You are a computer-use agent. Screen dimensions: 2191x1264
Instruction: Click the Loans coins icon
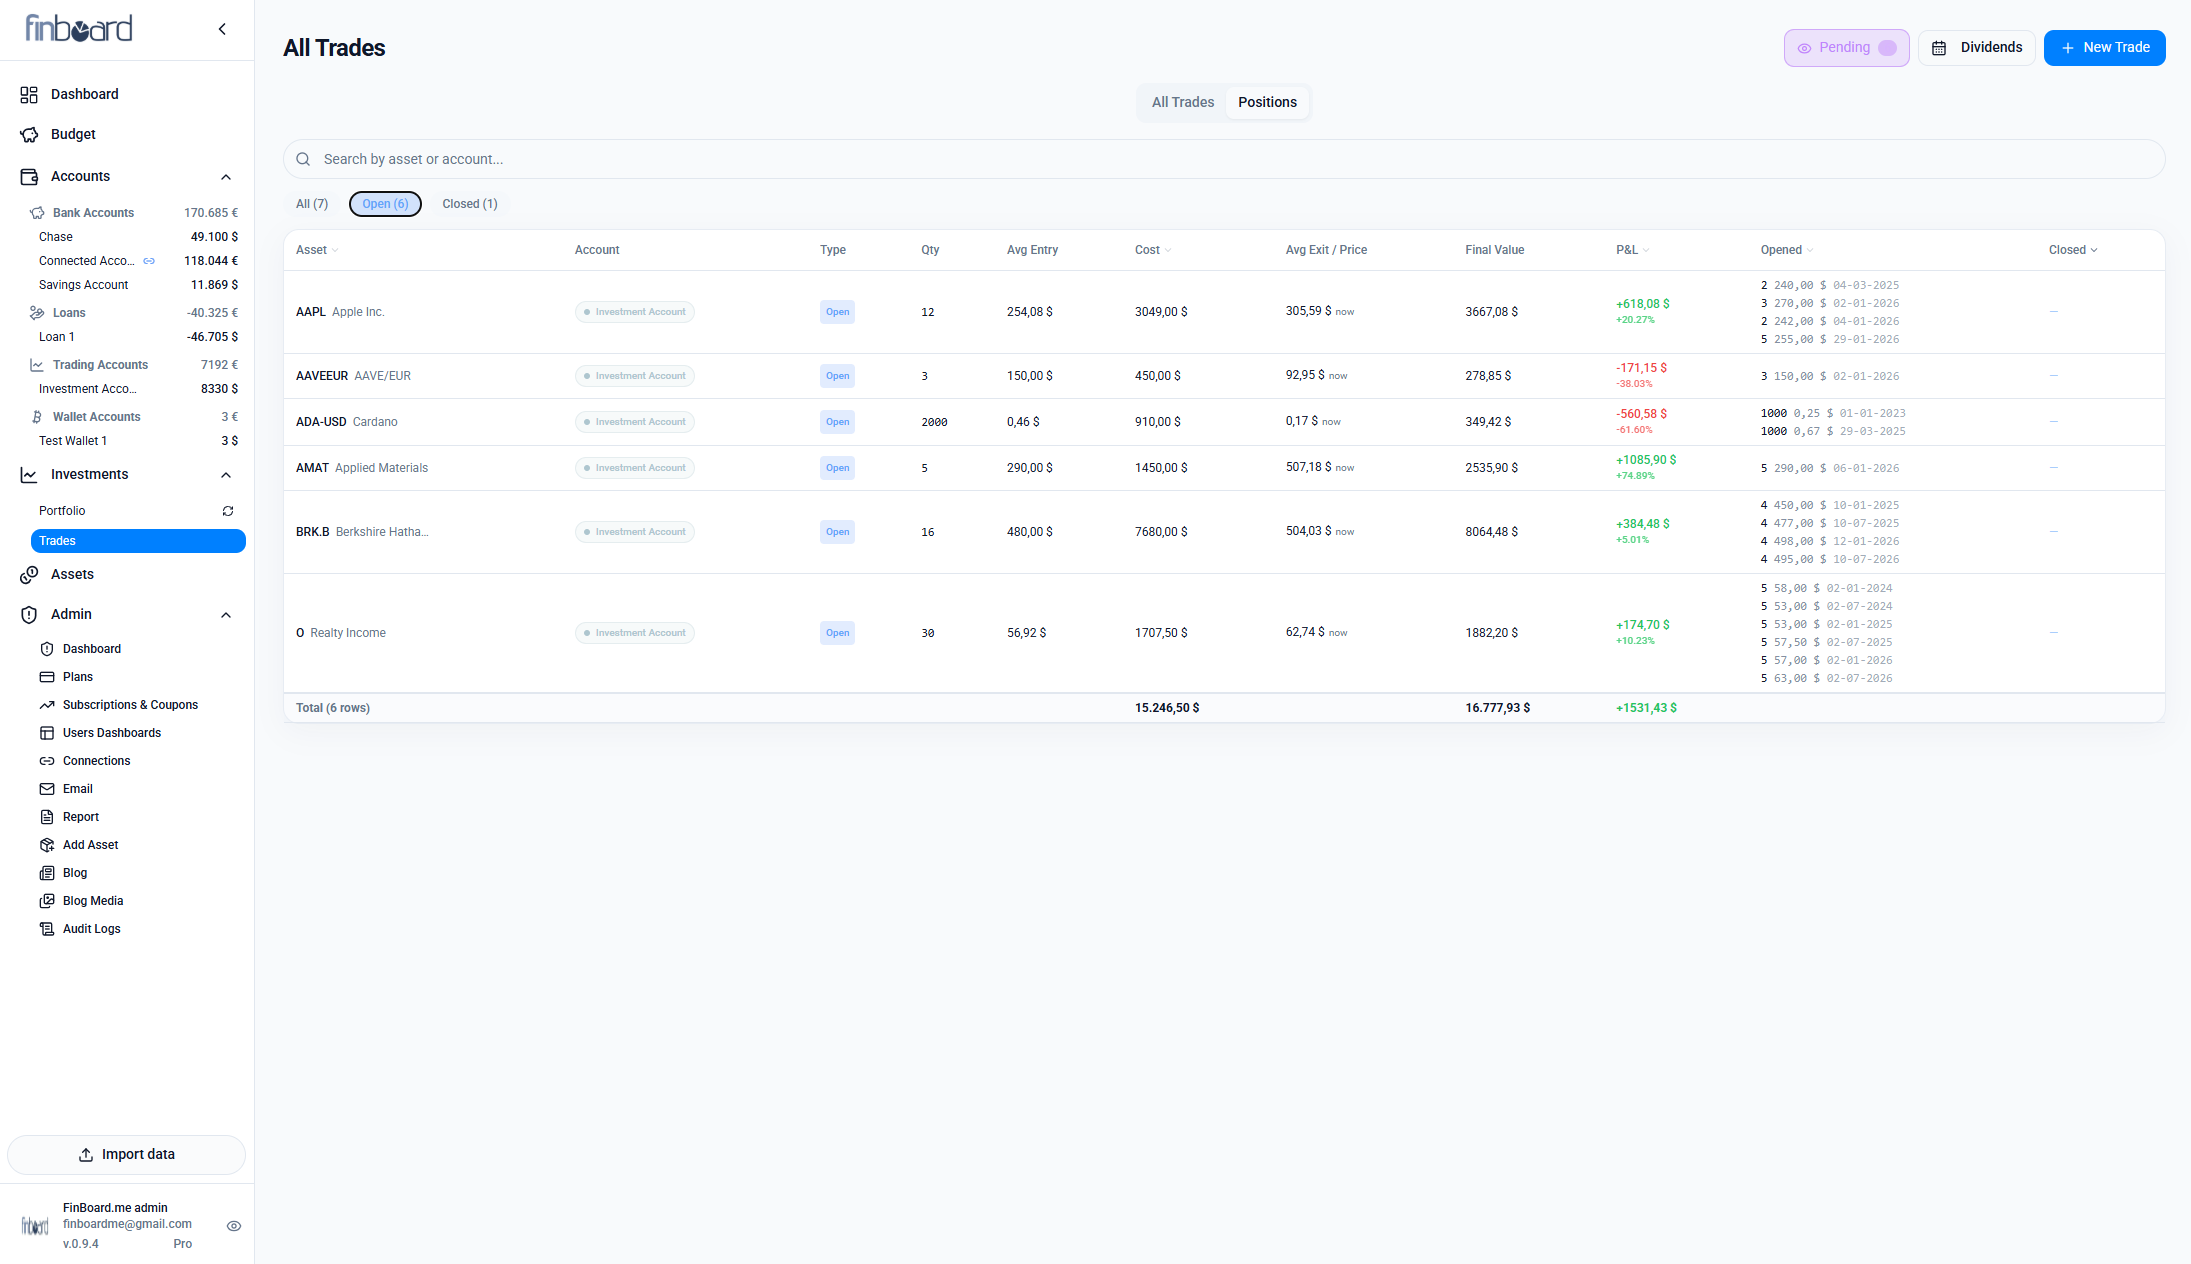pos(37,313)
